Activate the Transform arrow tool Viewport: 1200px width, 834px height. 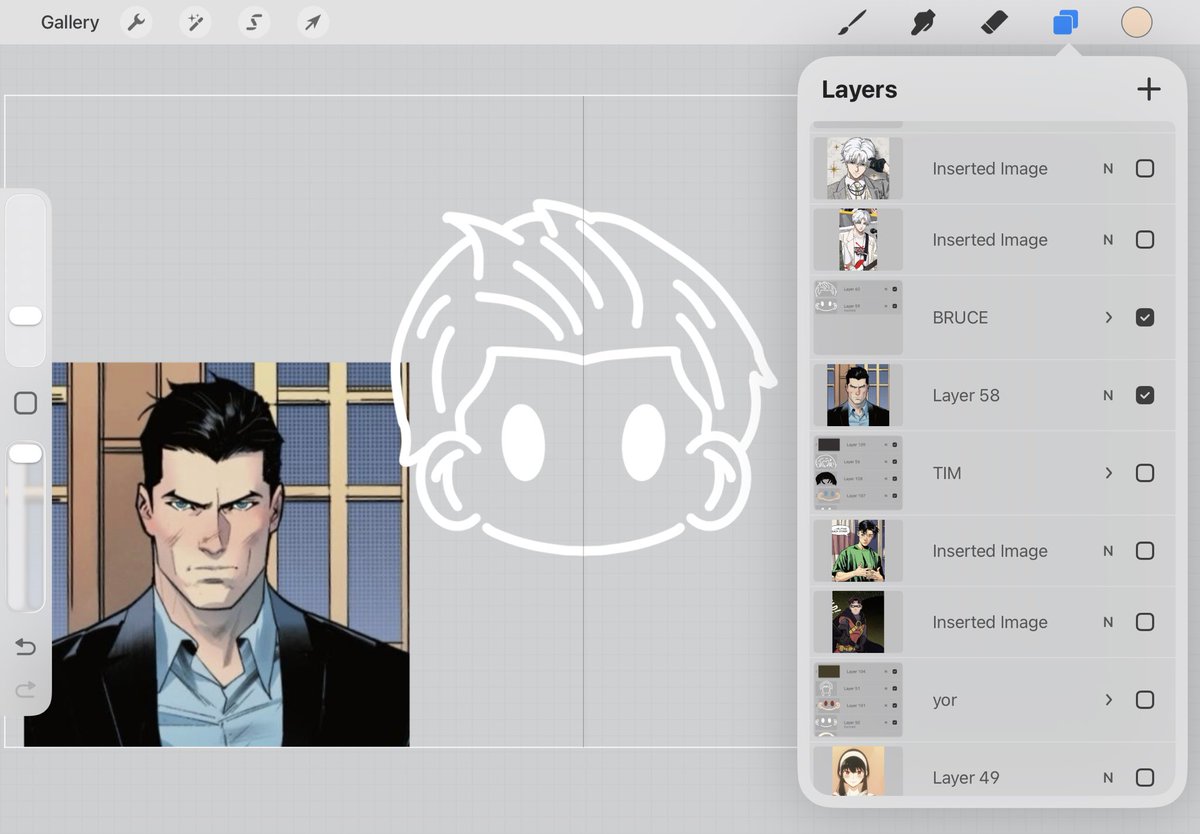[x=313, y=22]
